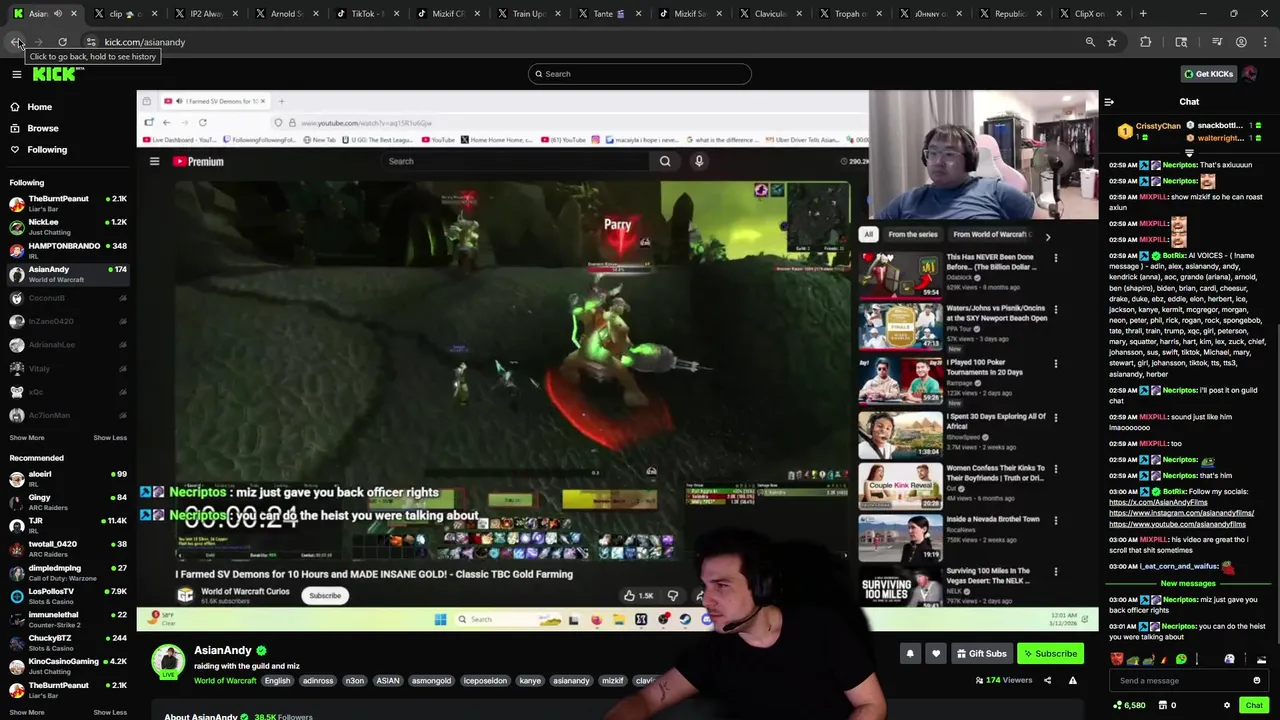Image resolution: width=1280 pixels, height=720 pixels.
Task: Open the Kick logo home link
Action: tap(57, 74)
